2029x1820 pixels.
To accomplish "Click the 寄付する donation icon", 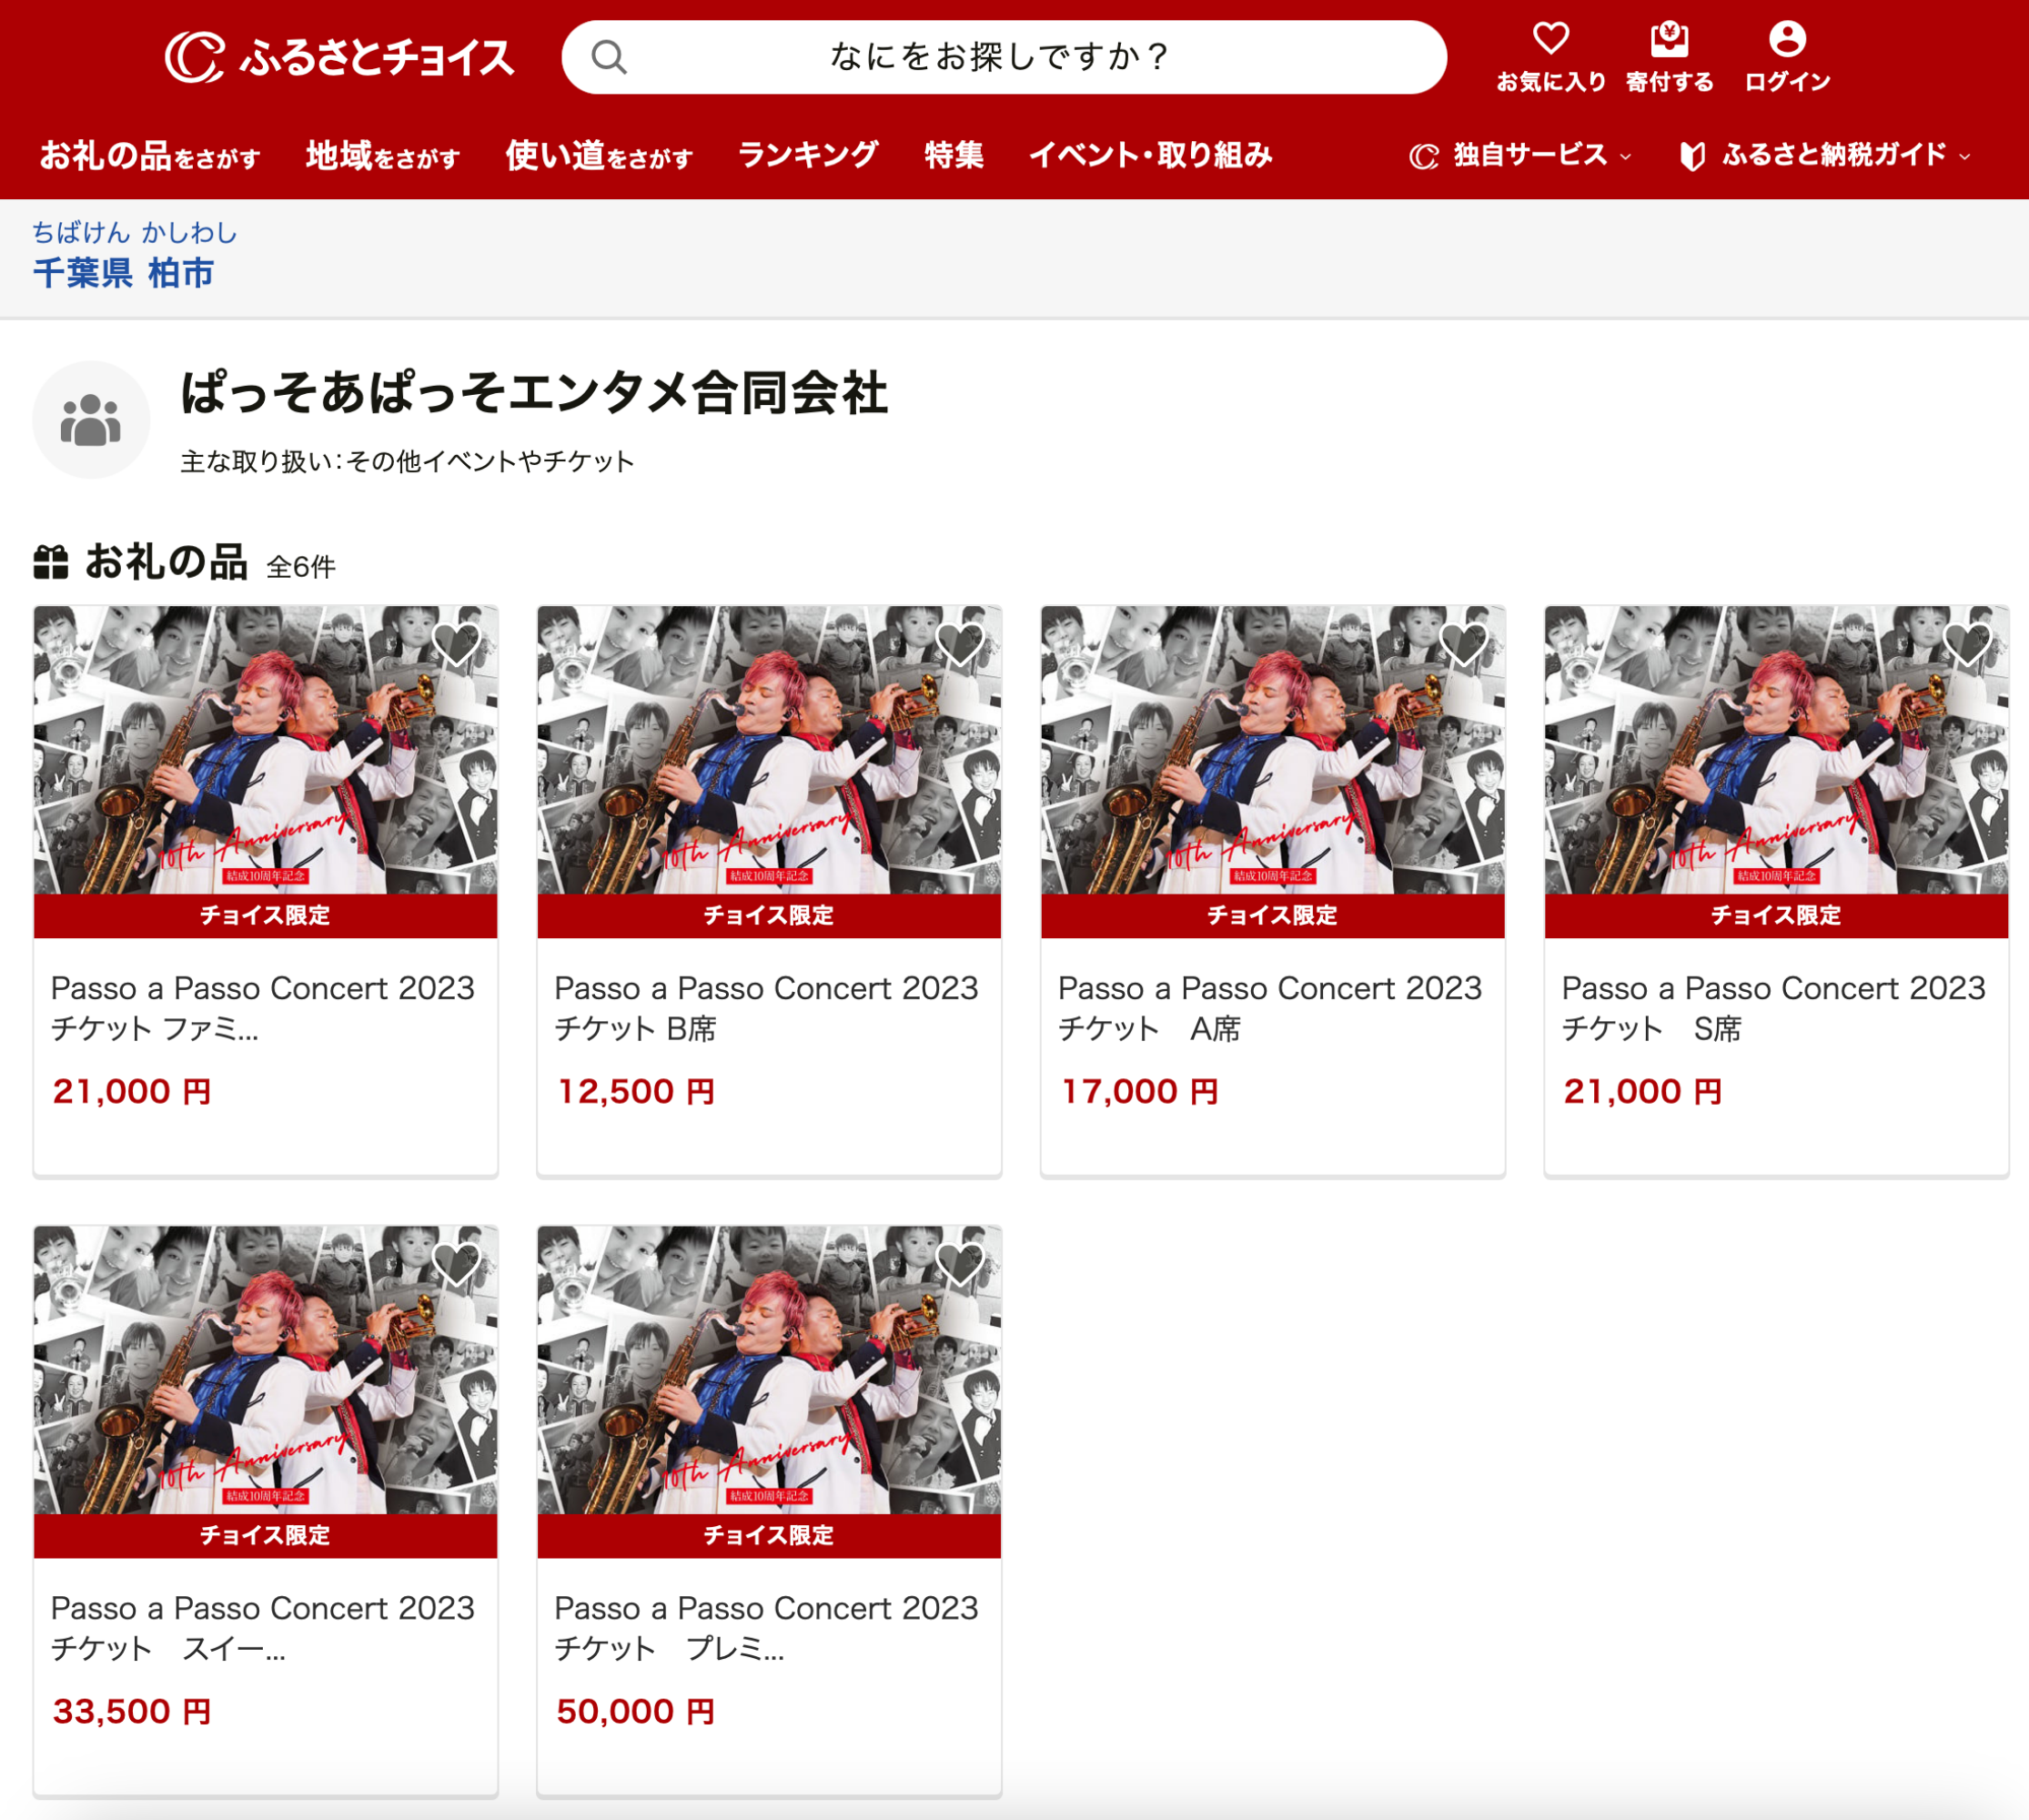I will [x=1669, y=41].
